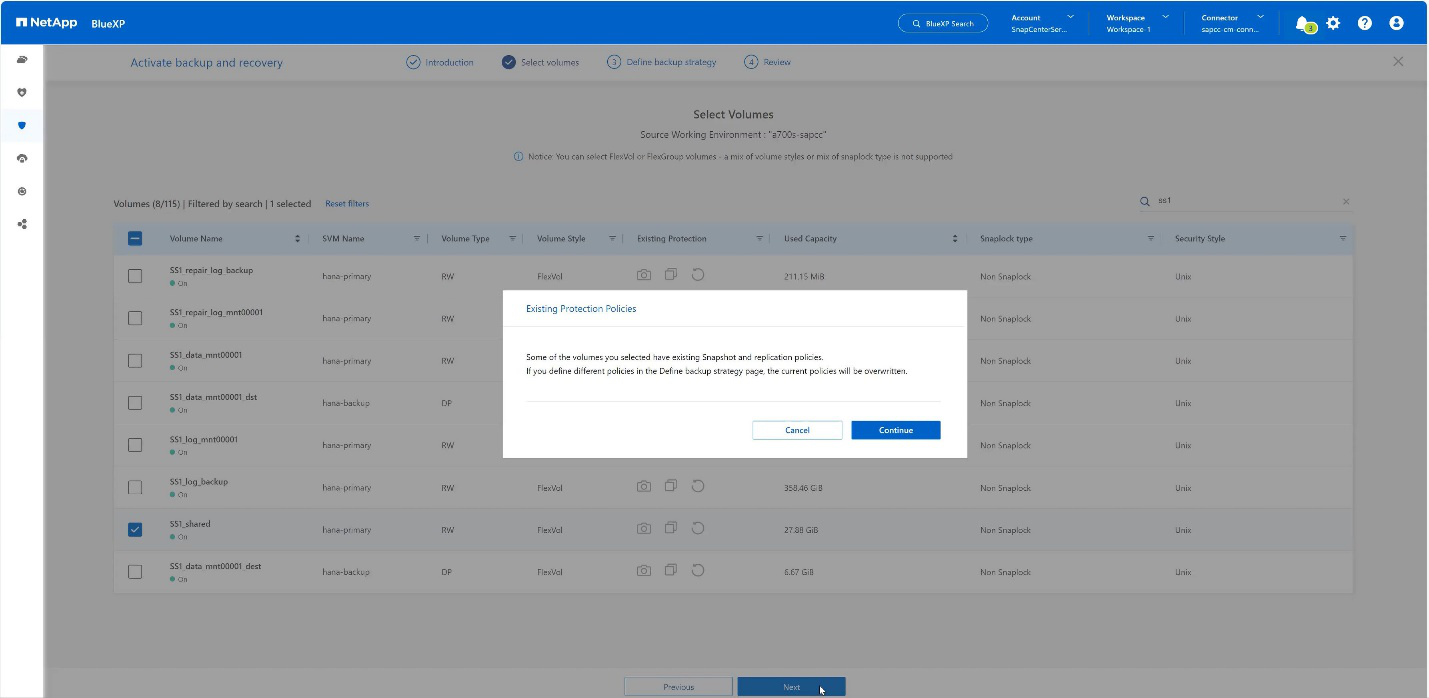Viewport: 1429px width, 698px height.
Task: Open the Health heart icon in sidebar
Action: click(22, 92)
